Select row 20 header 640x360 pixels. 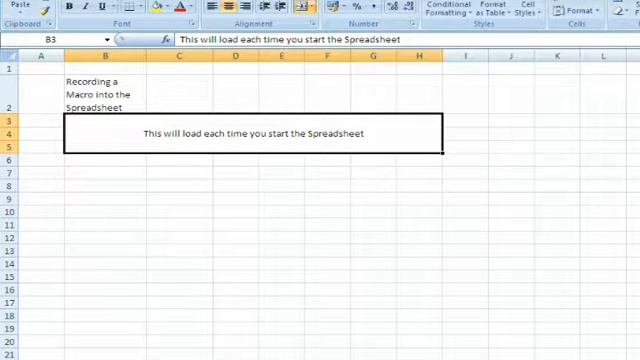pos(9,342)
